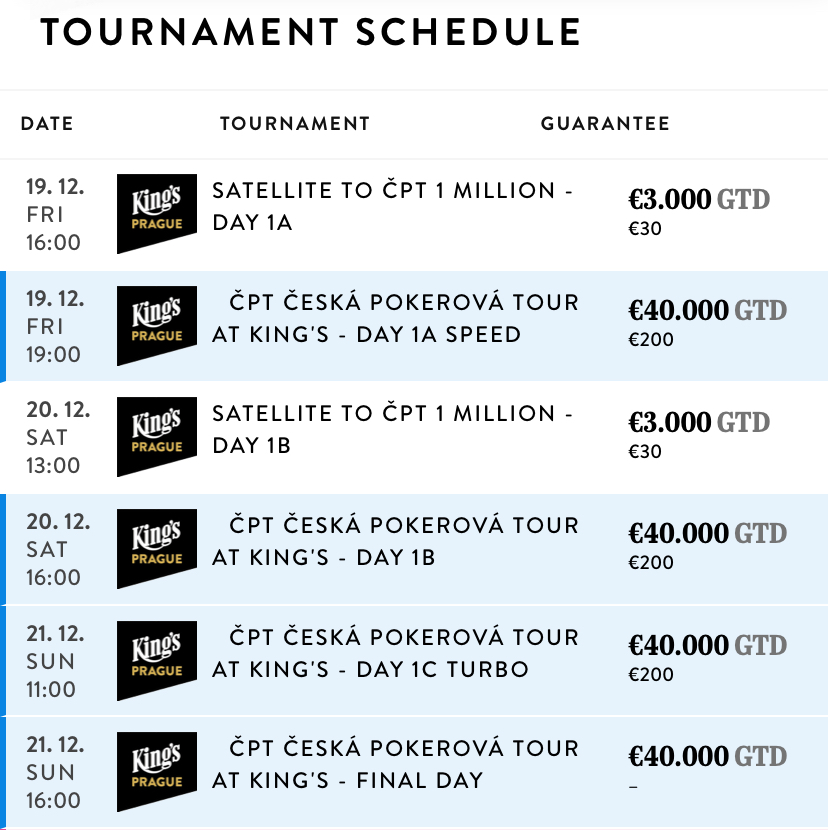Click the Guarantee column header
This screenshot has height=830, width=828.
click(605, 124)
